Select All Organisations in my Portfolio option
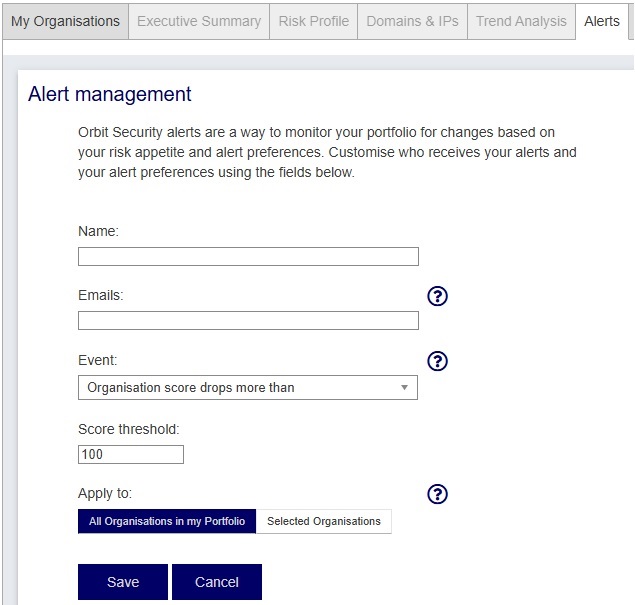 click(x=167, y=521)
